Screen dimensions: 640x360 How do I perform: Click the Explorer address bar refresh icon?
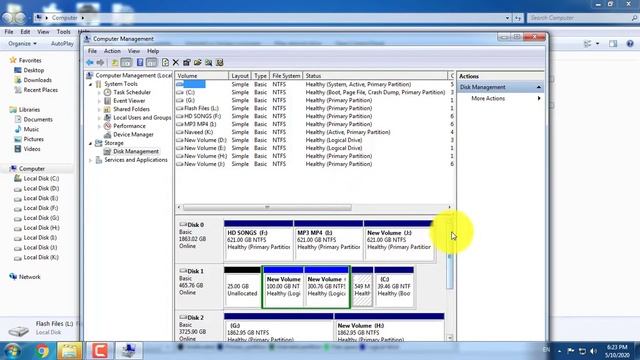coord(518,18)
